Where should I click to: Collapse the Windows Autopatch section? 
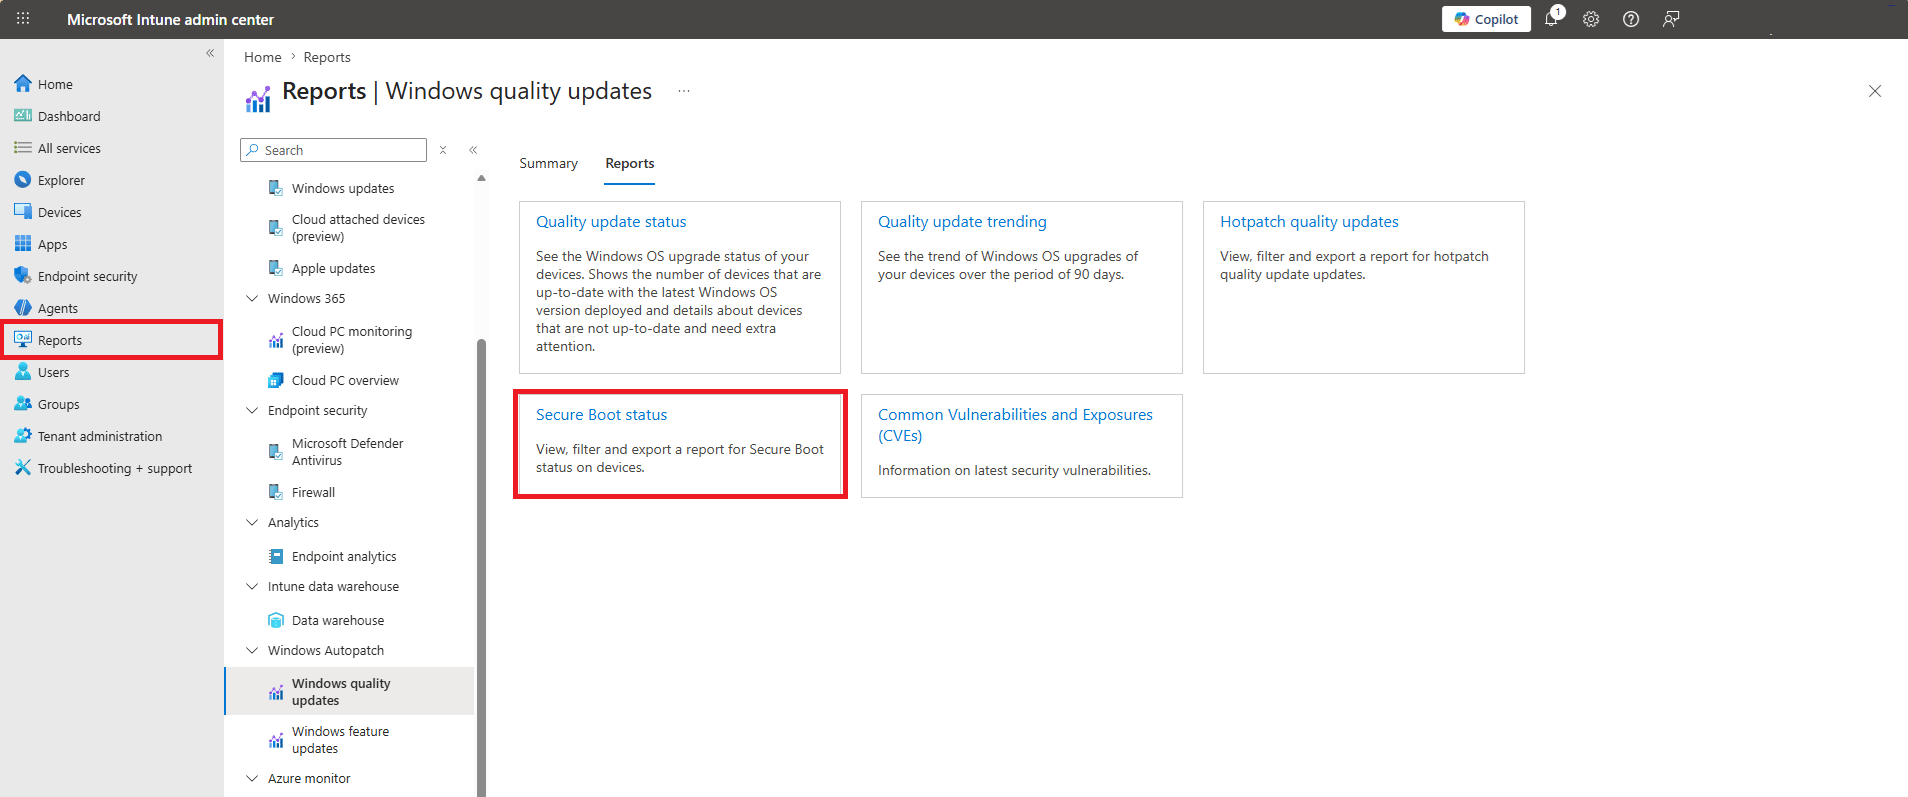coord(252,650)
